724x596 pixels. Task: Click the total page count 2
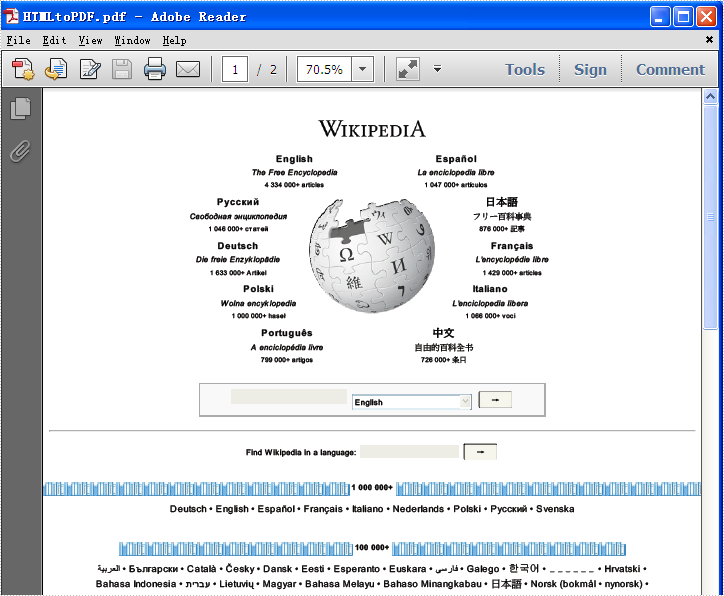point(273,70)
